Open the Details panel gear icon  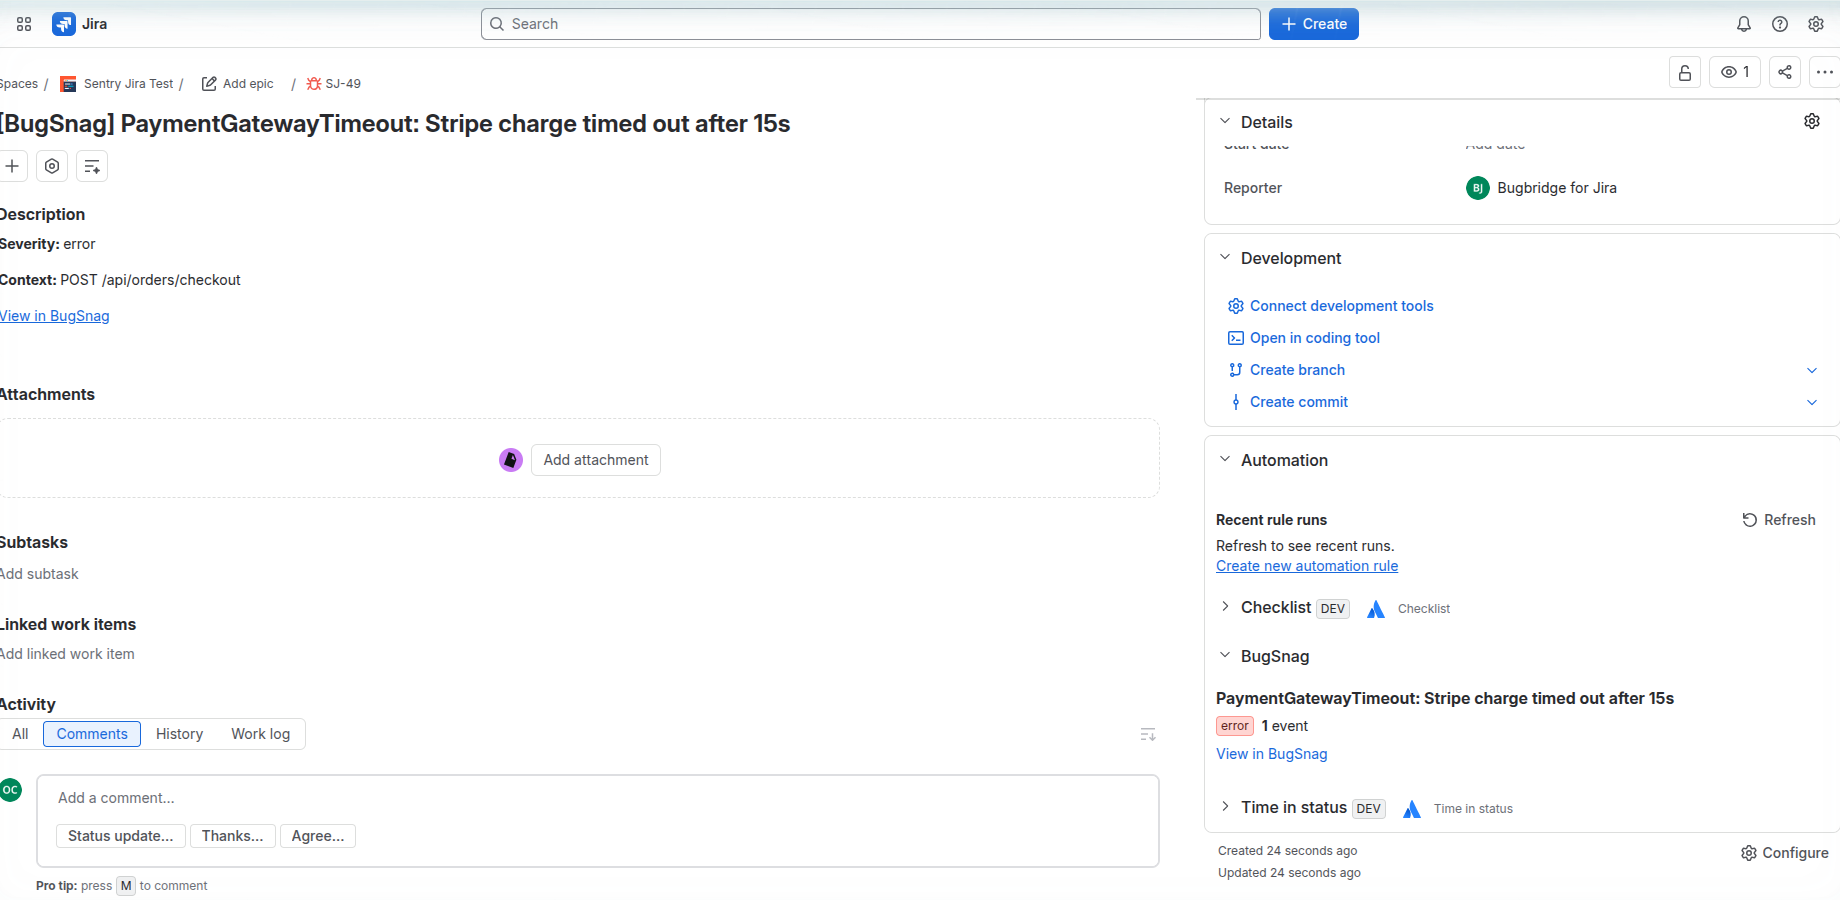[1812, 121]
